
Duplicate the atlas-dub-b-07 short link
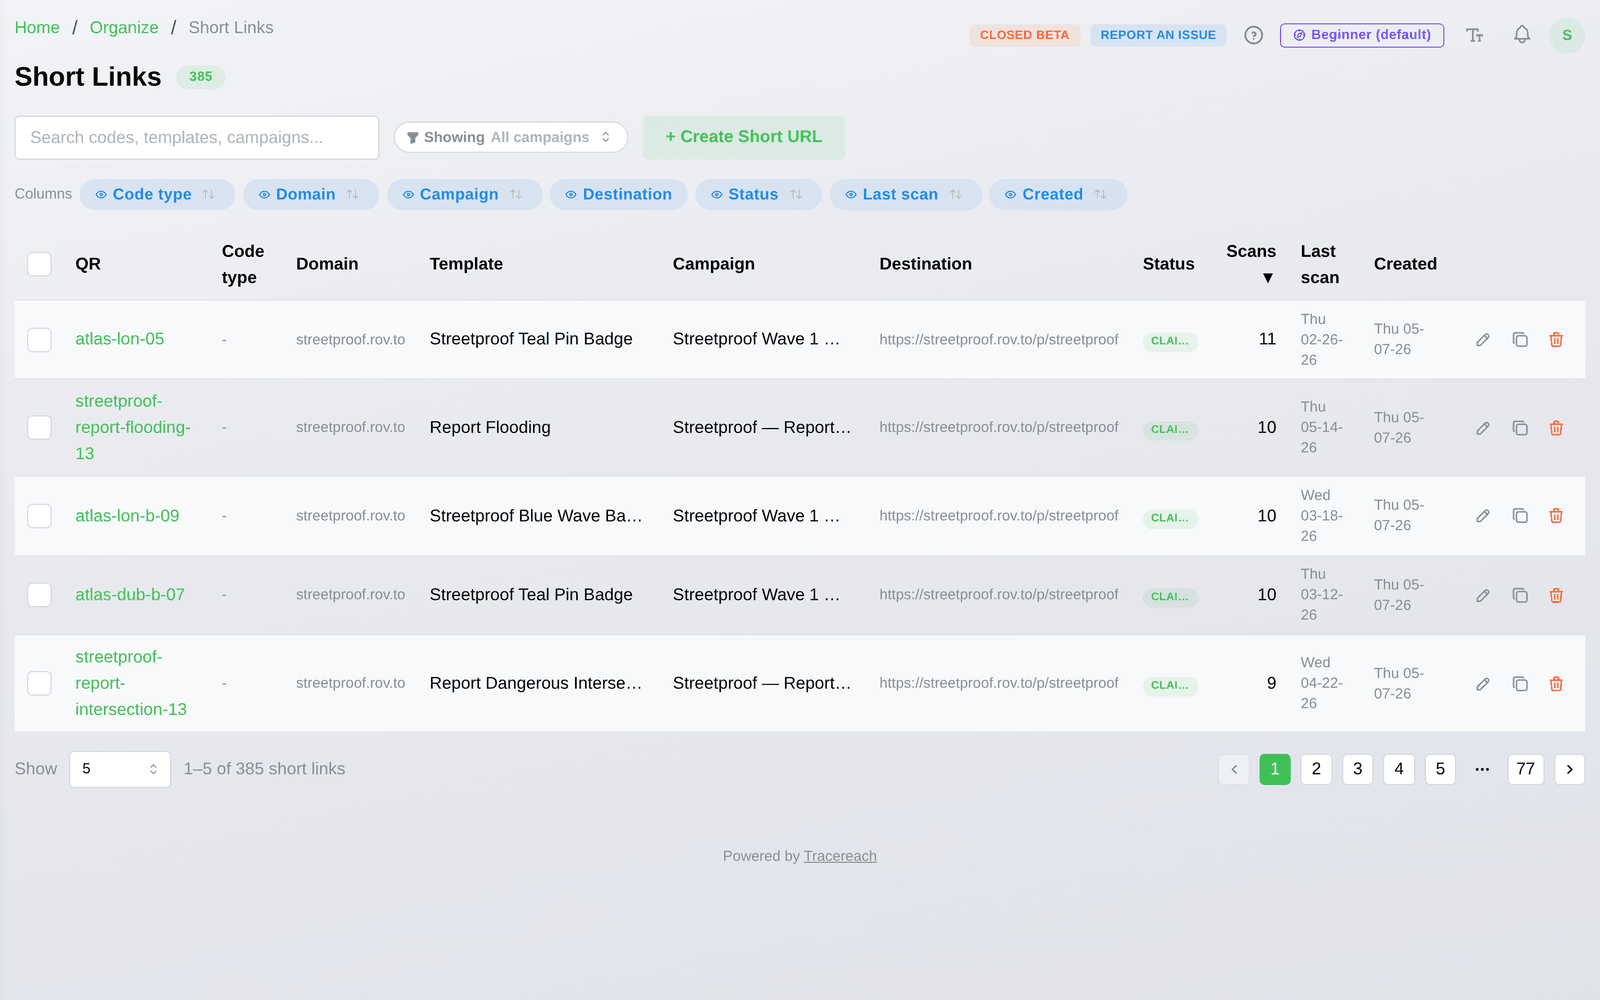coord(1520,595)
